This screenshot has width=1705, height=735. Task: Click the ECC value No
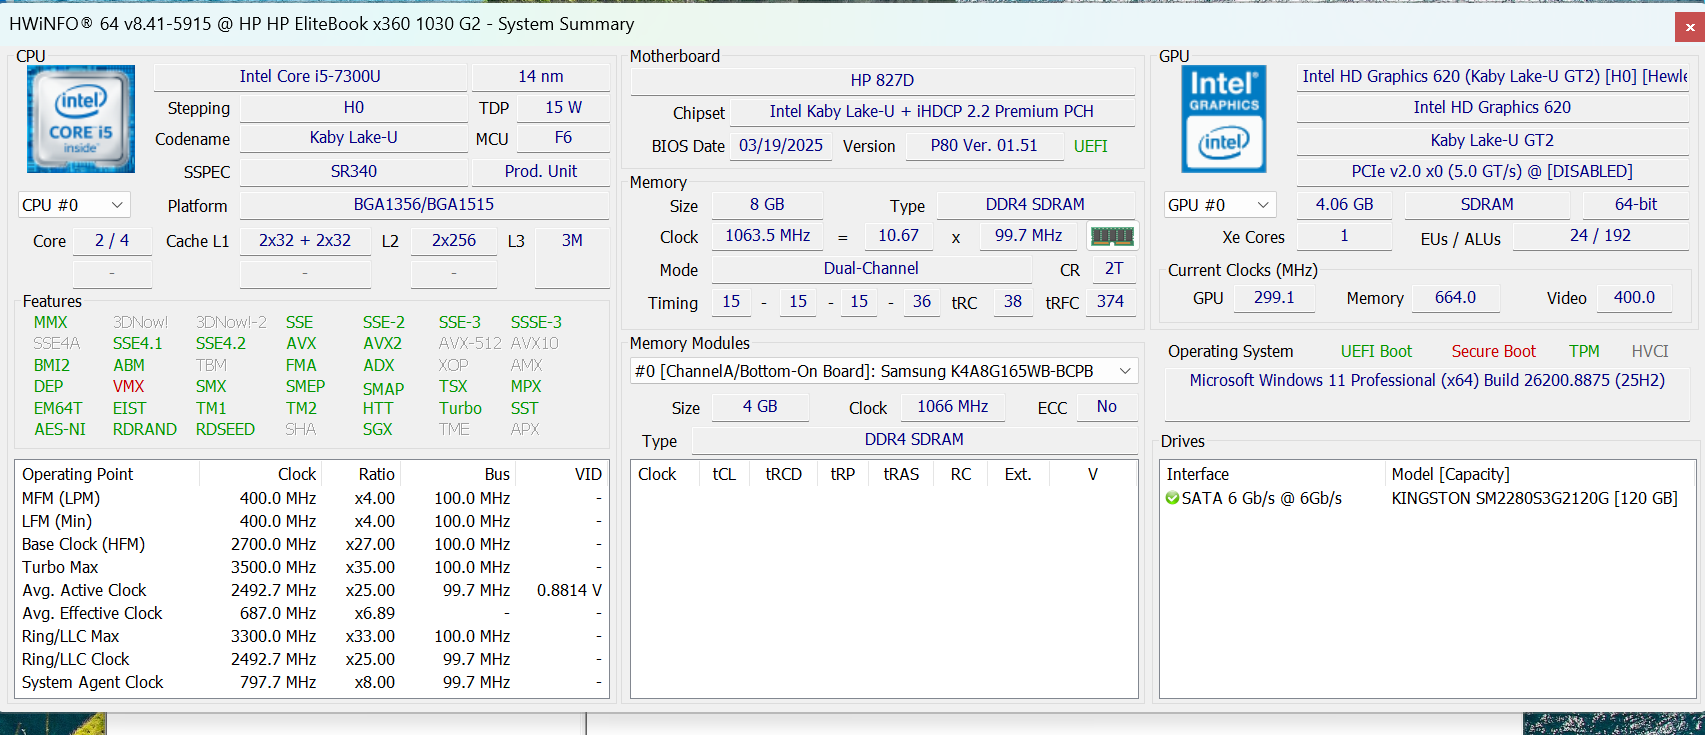(x=1106, y=407)
